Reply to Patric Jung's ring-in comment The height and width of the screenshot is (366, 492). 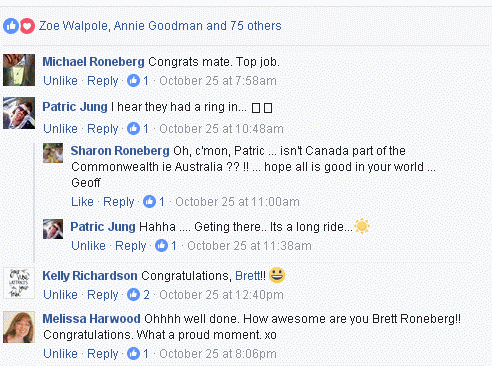(103, 129)
